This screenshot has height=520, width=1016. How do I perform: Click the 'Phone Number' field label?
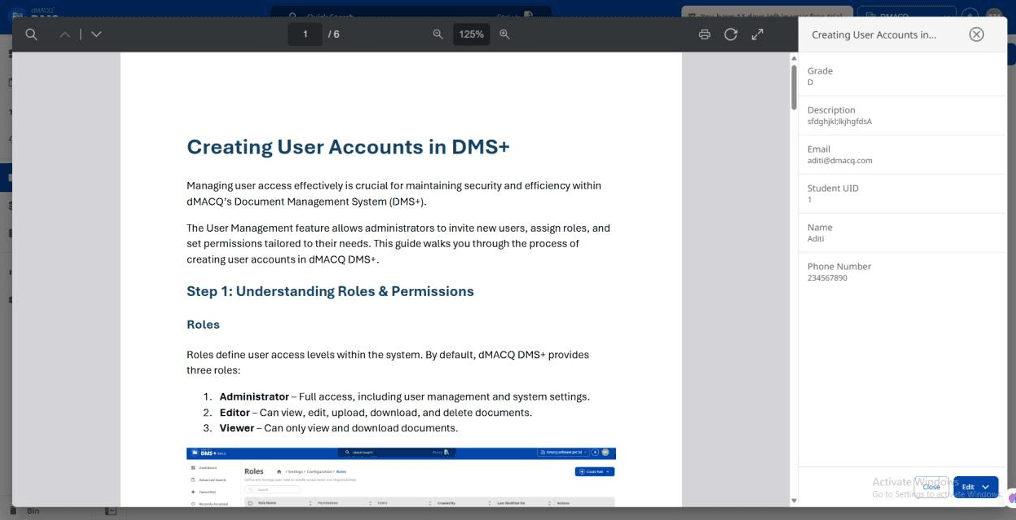[839, 267]
